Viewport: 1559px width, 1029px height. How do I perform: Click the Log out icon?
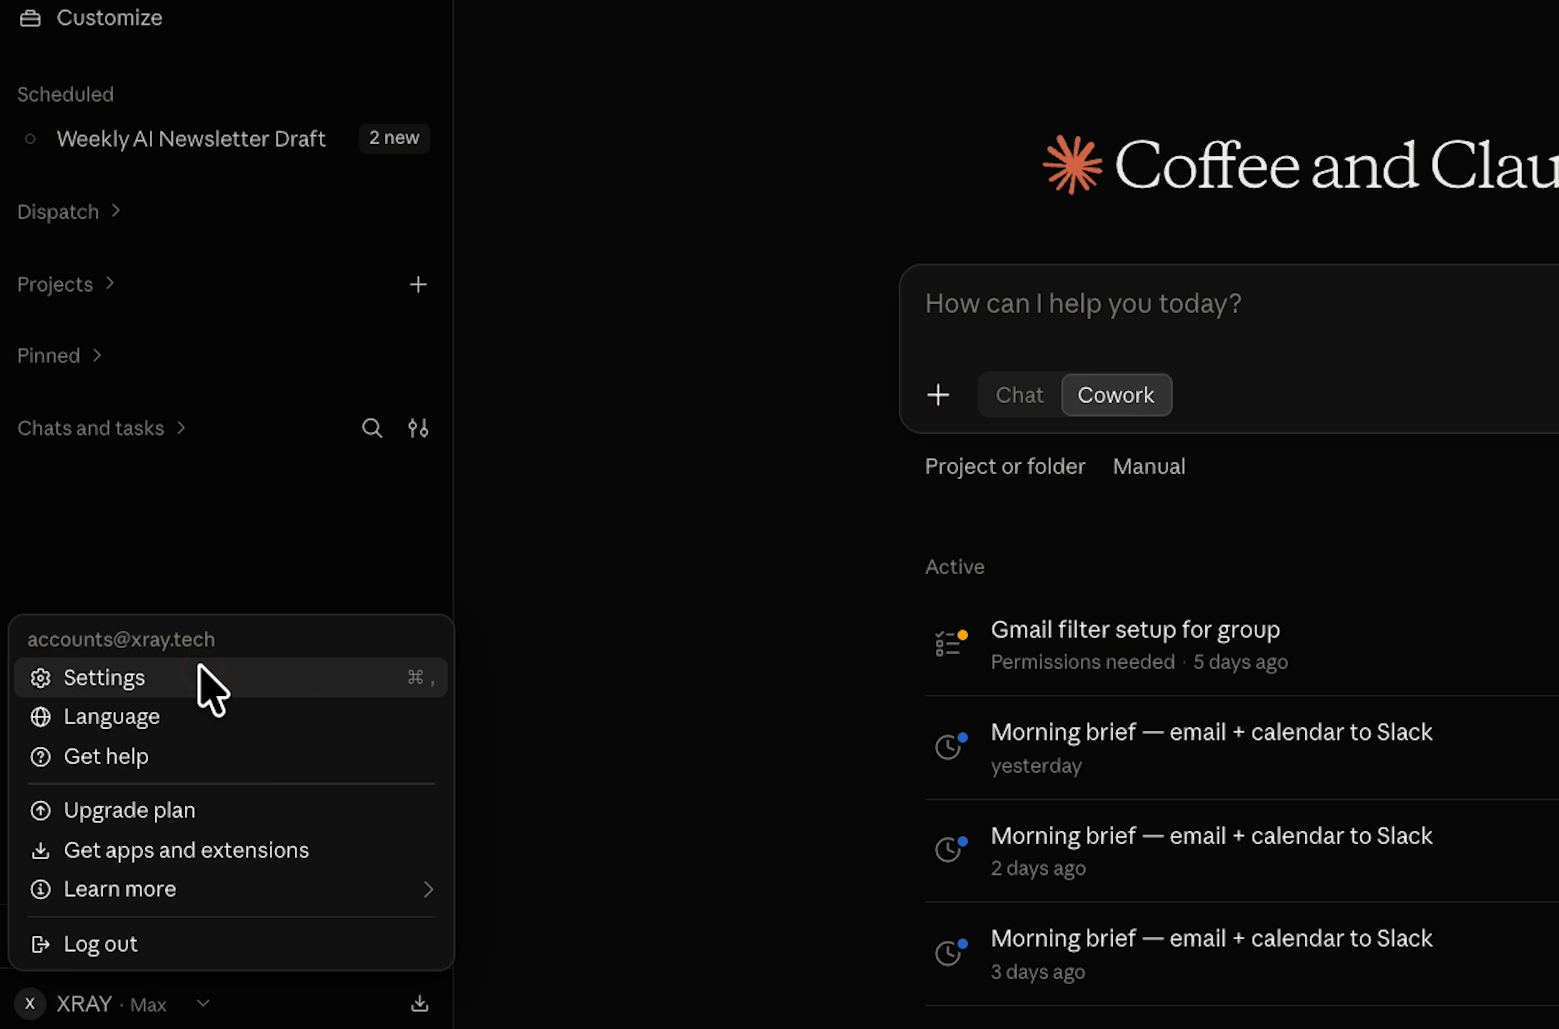pyautogui.click(x=41, y=944)
